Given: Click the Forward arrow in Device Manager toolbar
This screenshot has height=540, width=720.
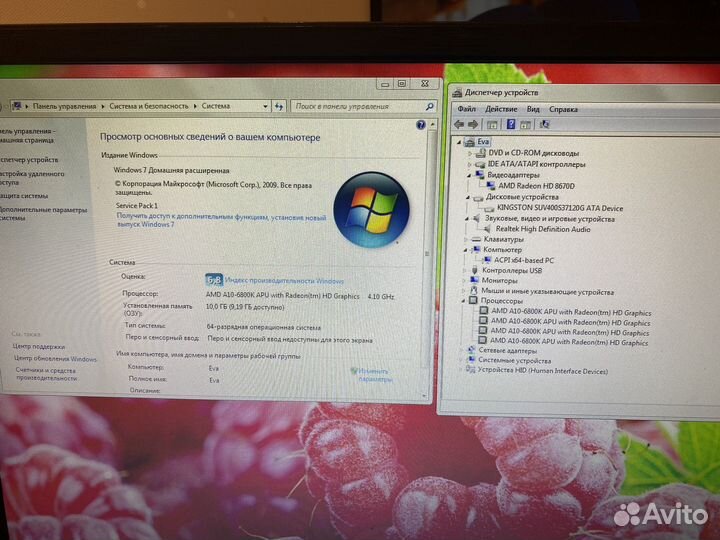Looking at the screenshot, I should [x=471, y=125].
